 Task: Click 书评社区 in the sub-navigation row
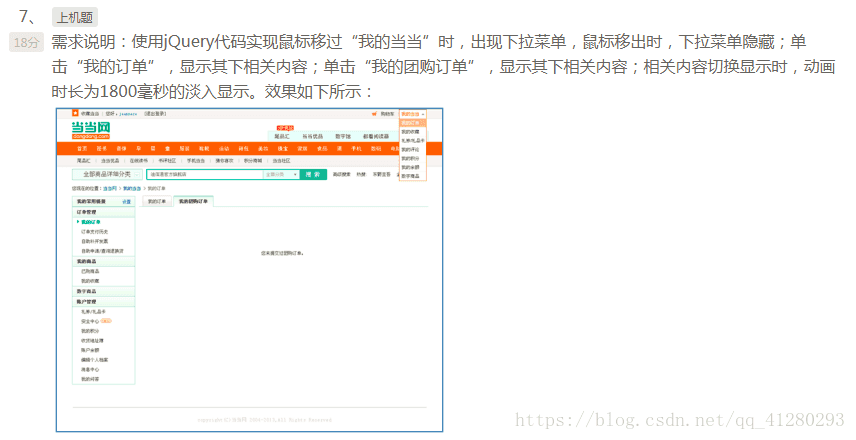[x=167, y=160]
